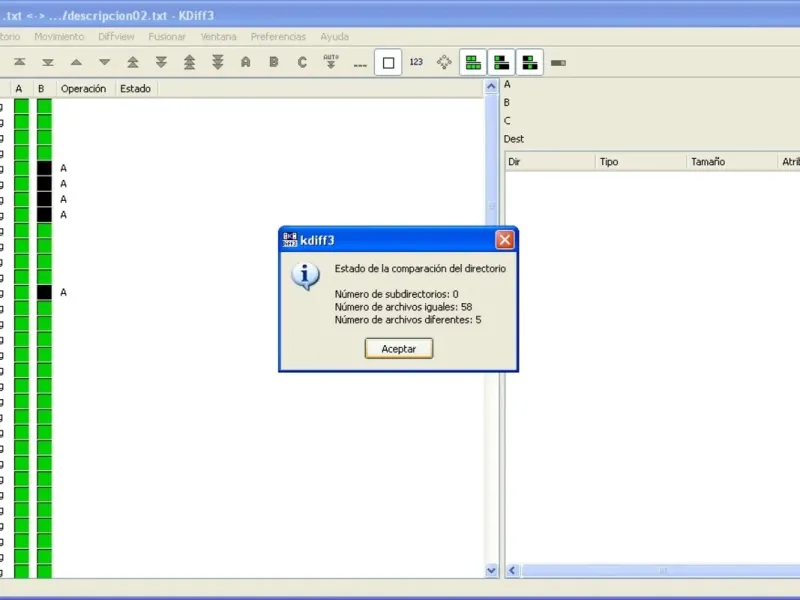Select lines from B toolbar icon
This screenshot has width=800, height=600.
[x=274, y=62]
